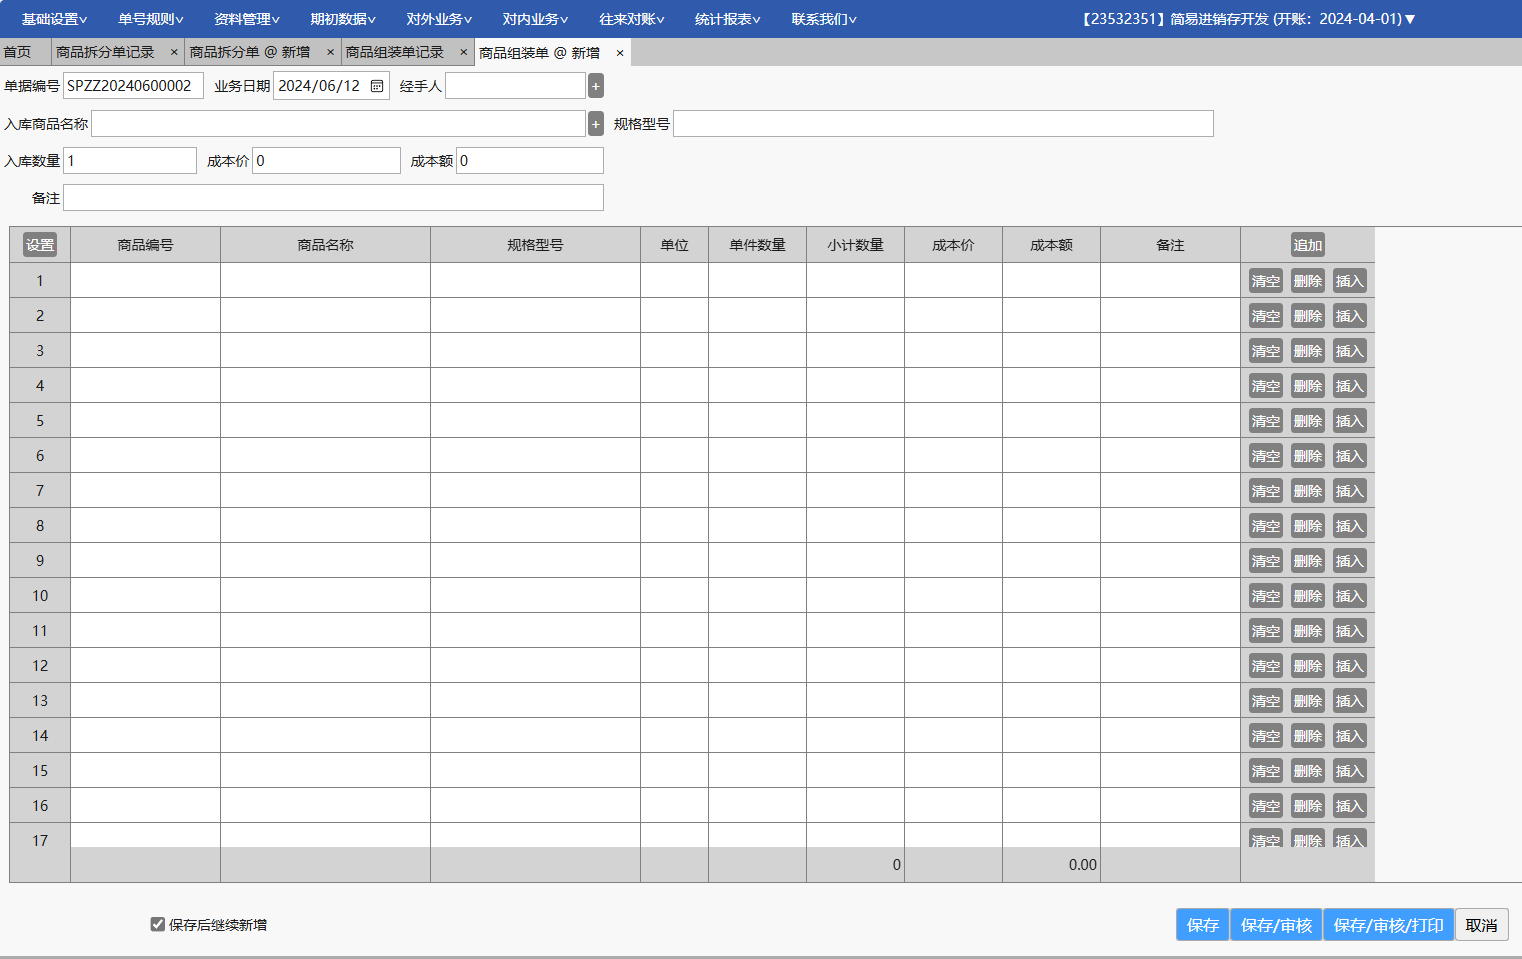1522x959 pixels.
Task: Expand 资料管理 menu
Action: click(x=246, y=19)
